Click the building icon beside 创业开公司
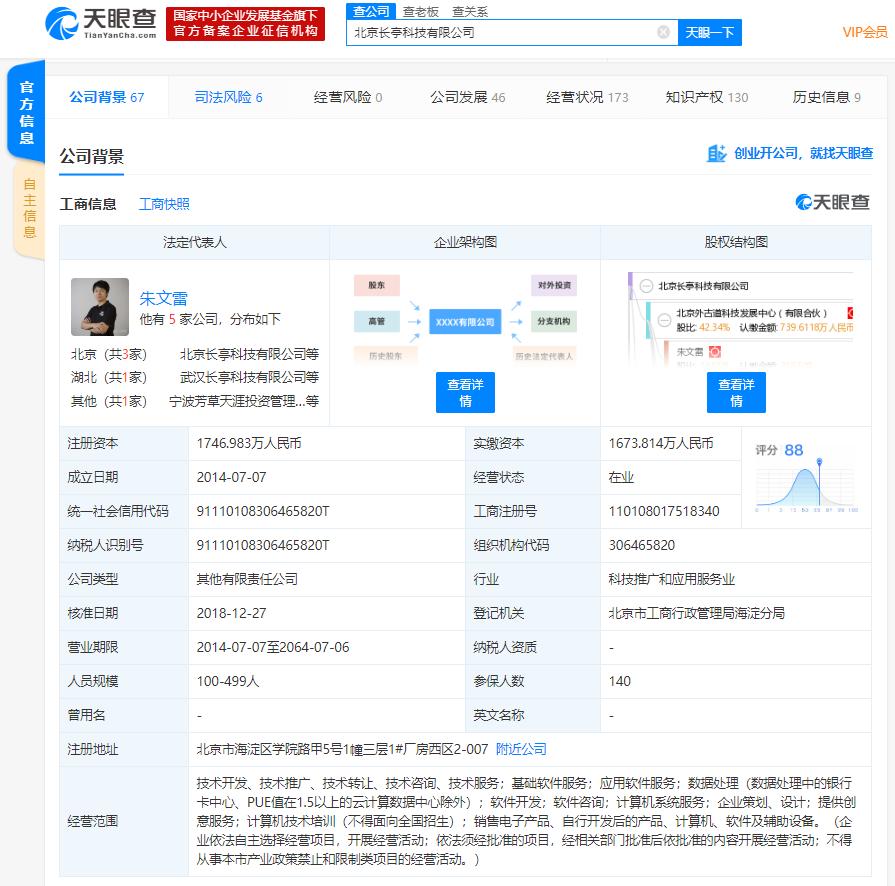895x886 pixels. tap(716, 153)
